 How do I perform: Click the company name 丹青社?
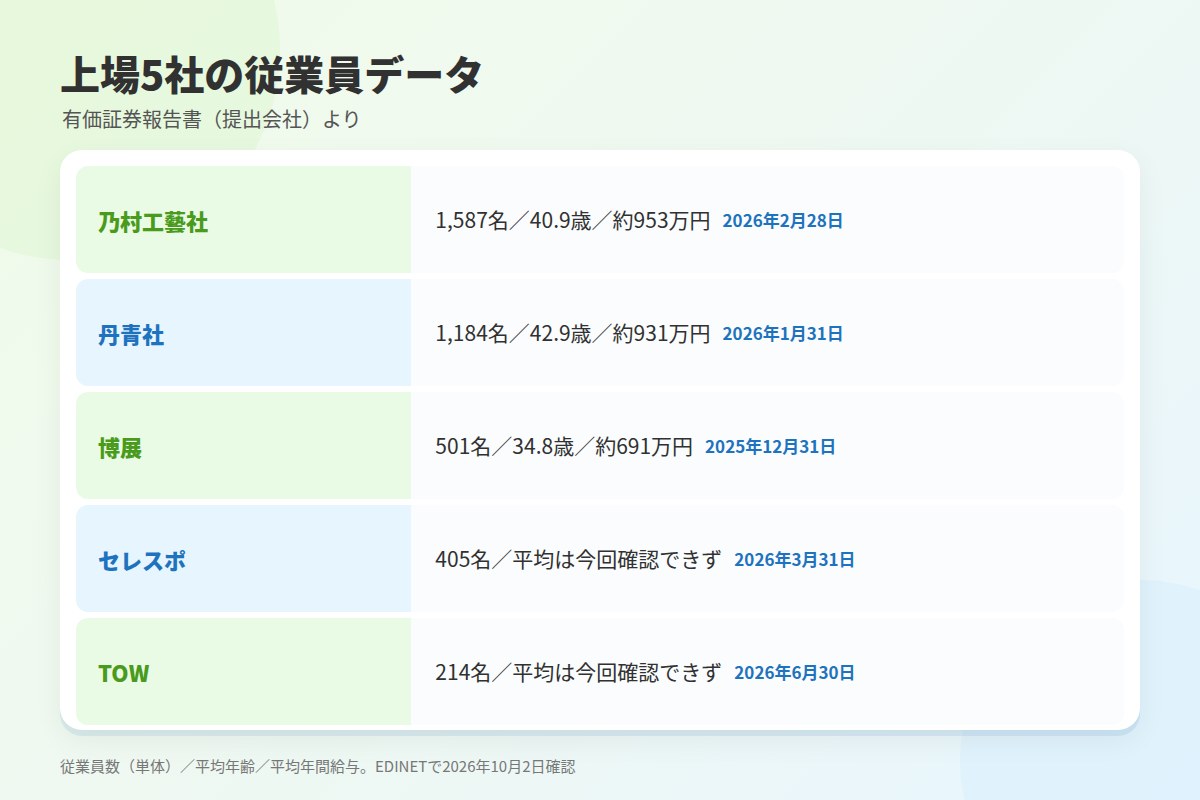(131, 335)
